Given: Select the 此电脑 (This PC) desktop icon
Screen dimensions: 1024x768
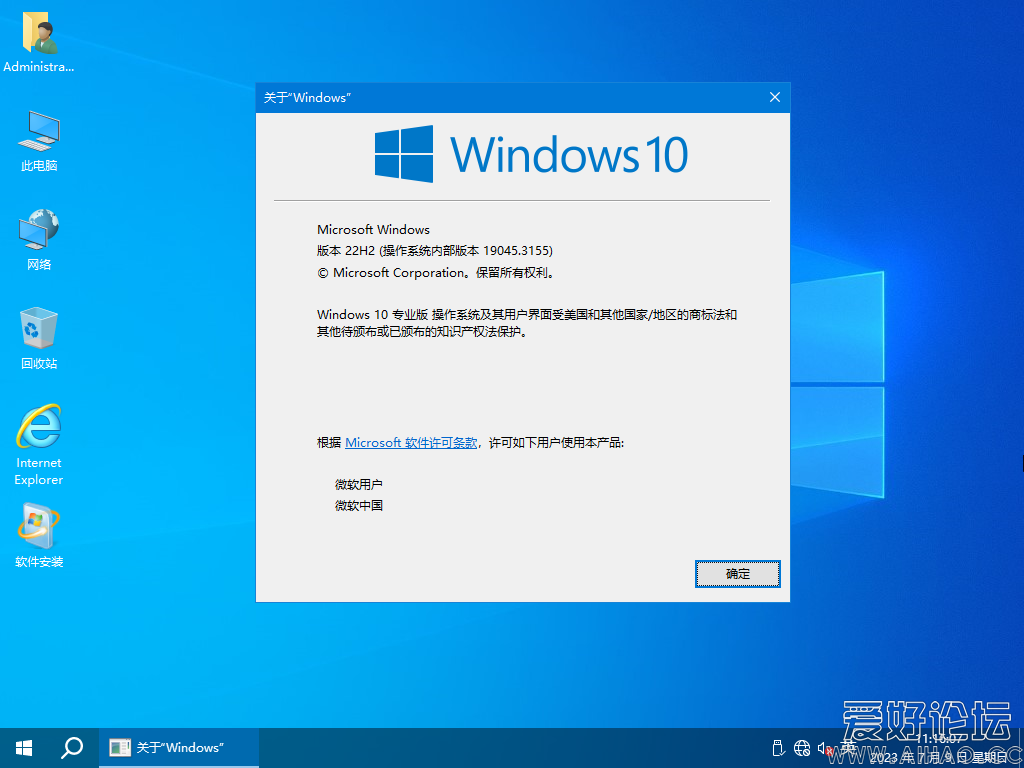Looking at the screenshot, I should tap(39, 140).
